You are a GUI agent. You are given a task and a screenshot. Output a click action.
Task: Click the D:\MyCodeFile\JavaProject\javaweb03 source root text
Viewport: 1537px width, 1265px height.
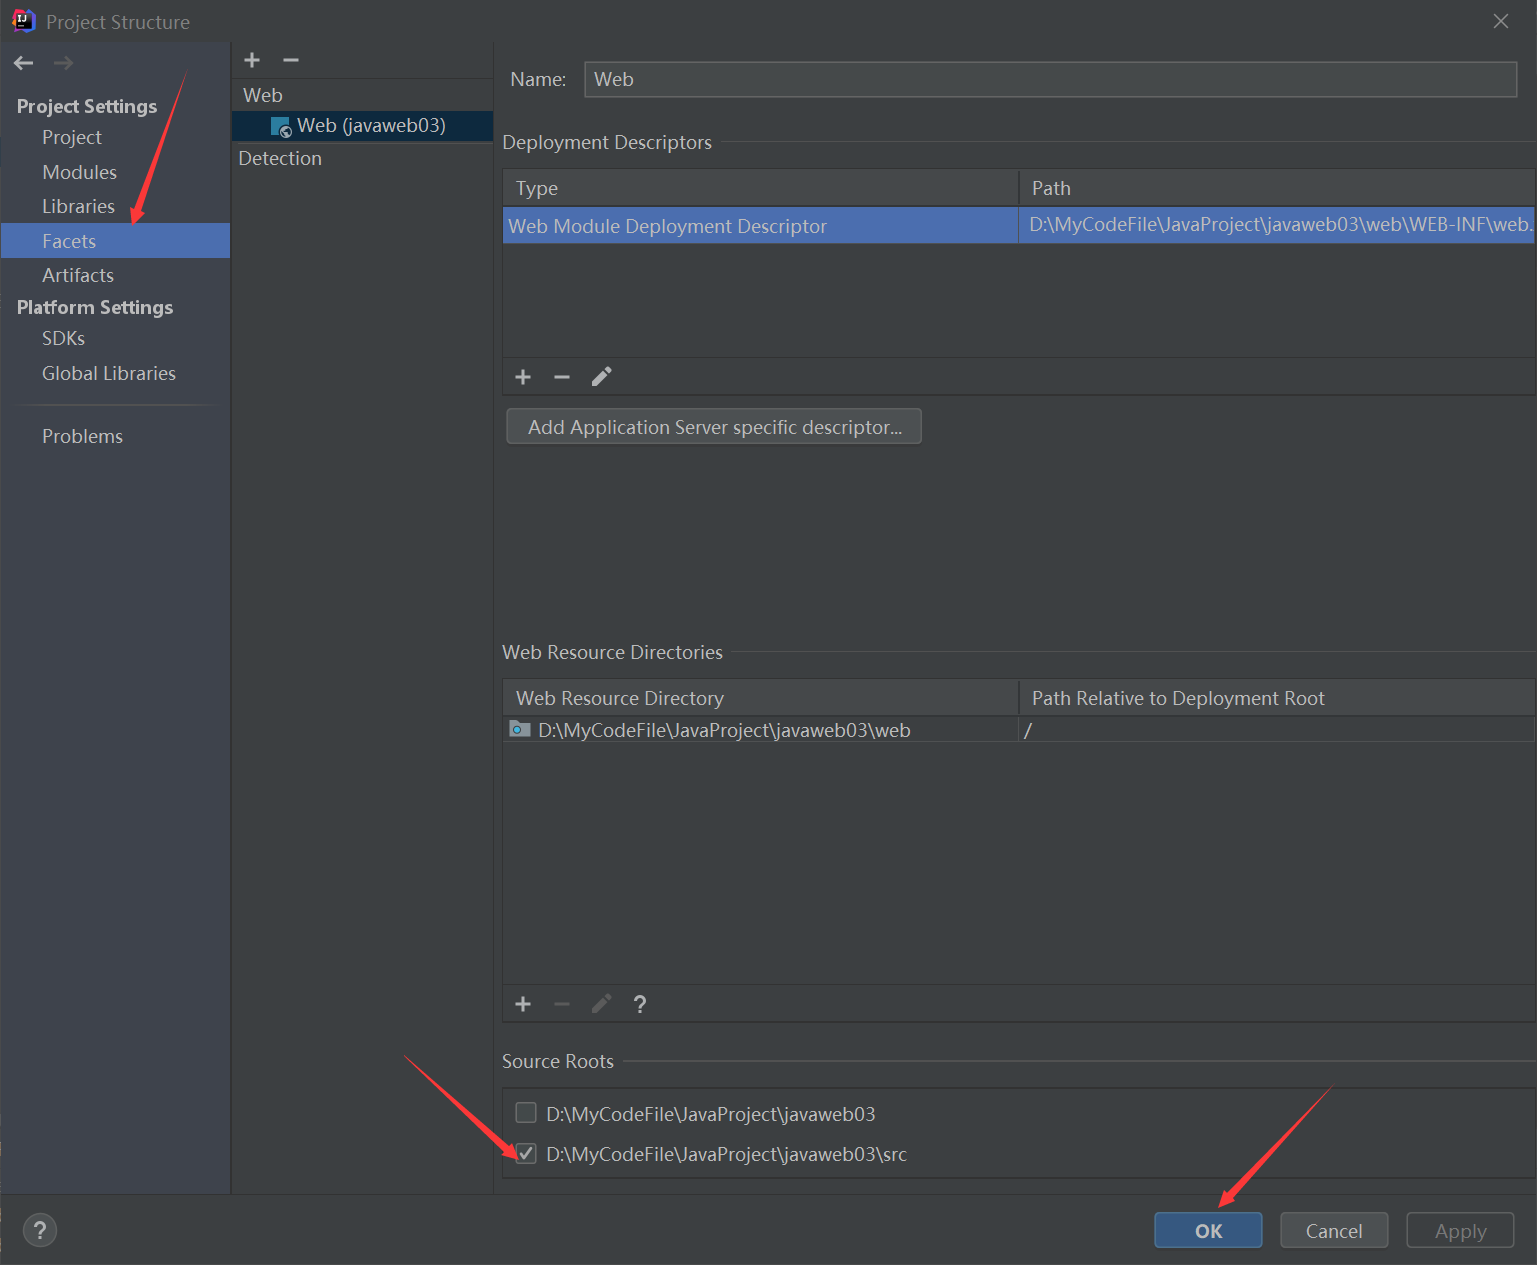[711, 1114]
